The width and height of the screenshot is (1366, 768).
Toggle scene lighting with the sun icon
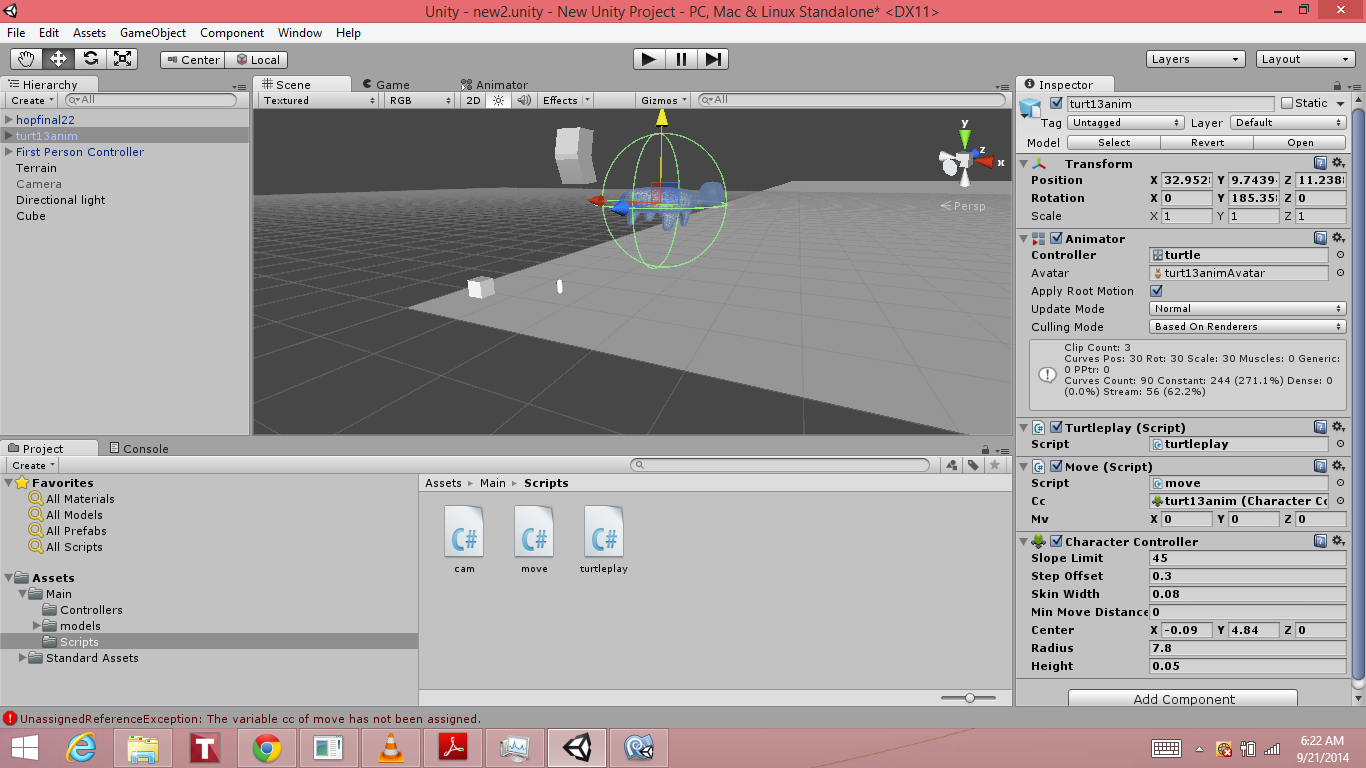coord(497,100)
